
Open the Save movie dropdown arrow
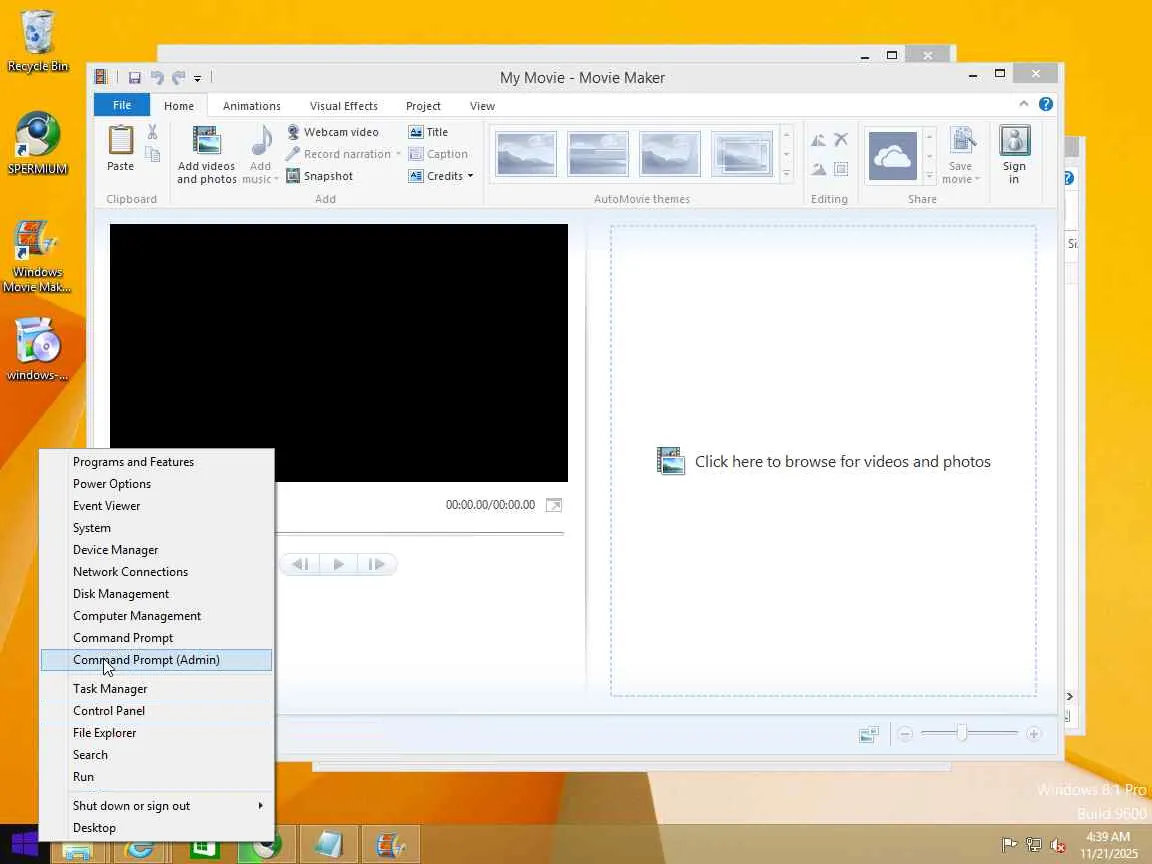point(978,179)
